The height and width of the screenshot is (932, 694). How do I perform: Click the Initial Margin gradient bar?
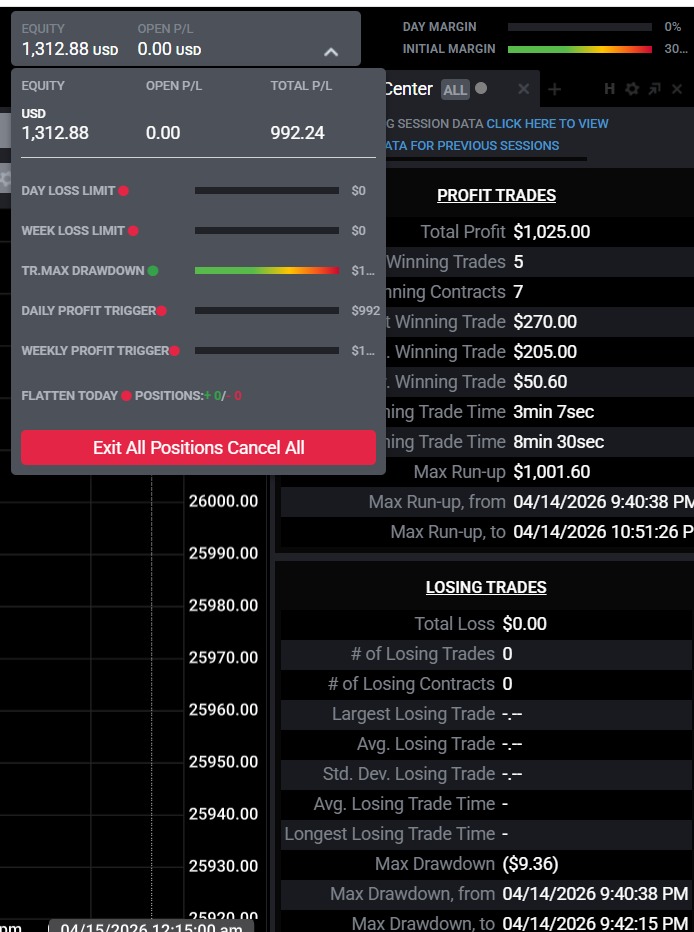click(x=580, y=48)
